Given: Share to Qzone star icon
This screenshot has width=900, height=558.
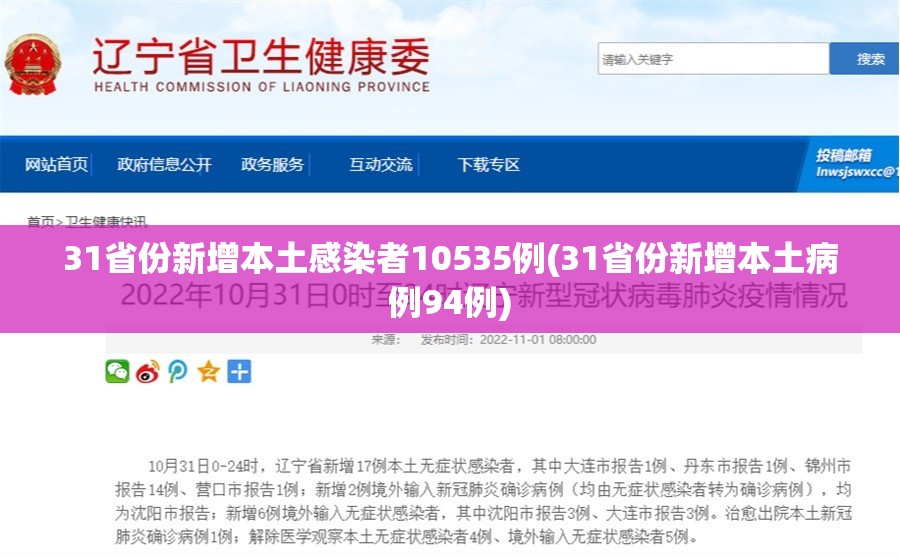Looking at the screenshot, I should 208,371.
